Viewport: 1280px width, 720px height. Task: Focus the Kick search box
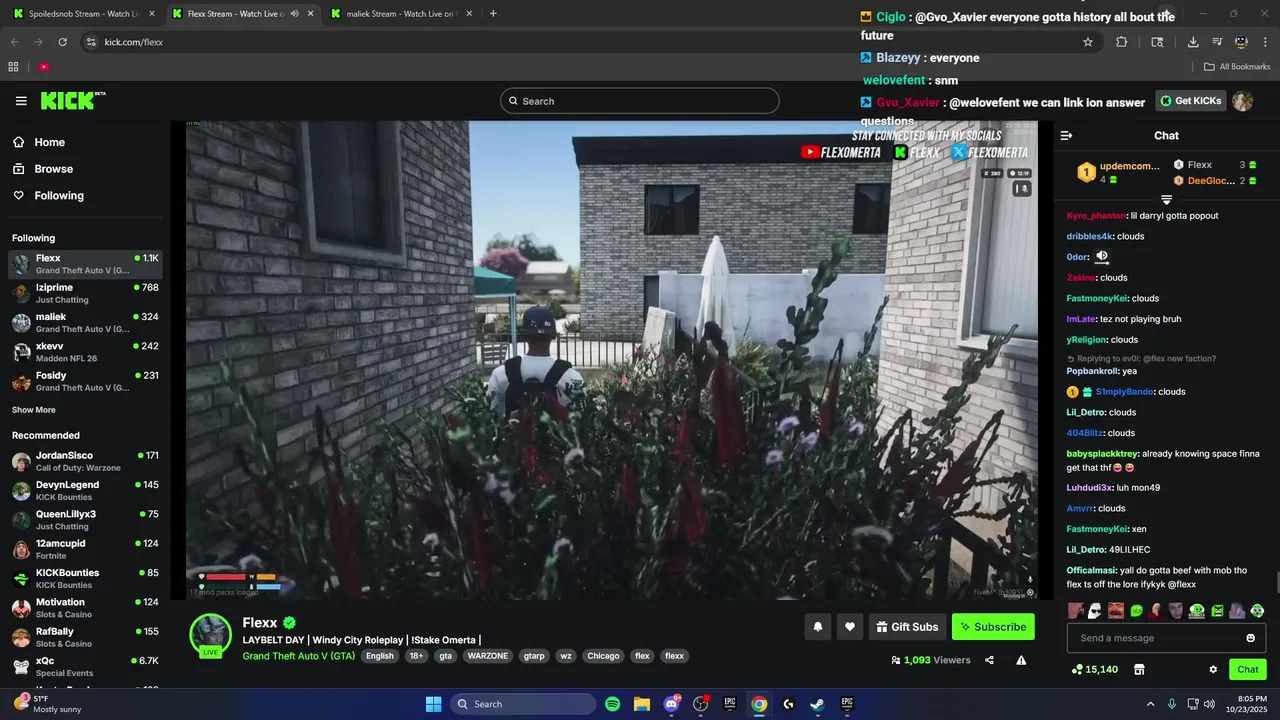(640, 101)
